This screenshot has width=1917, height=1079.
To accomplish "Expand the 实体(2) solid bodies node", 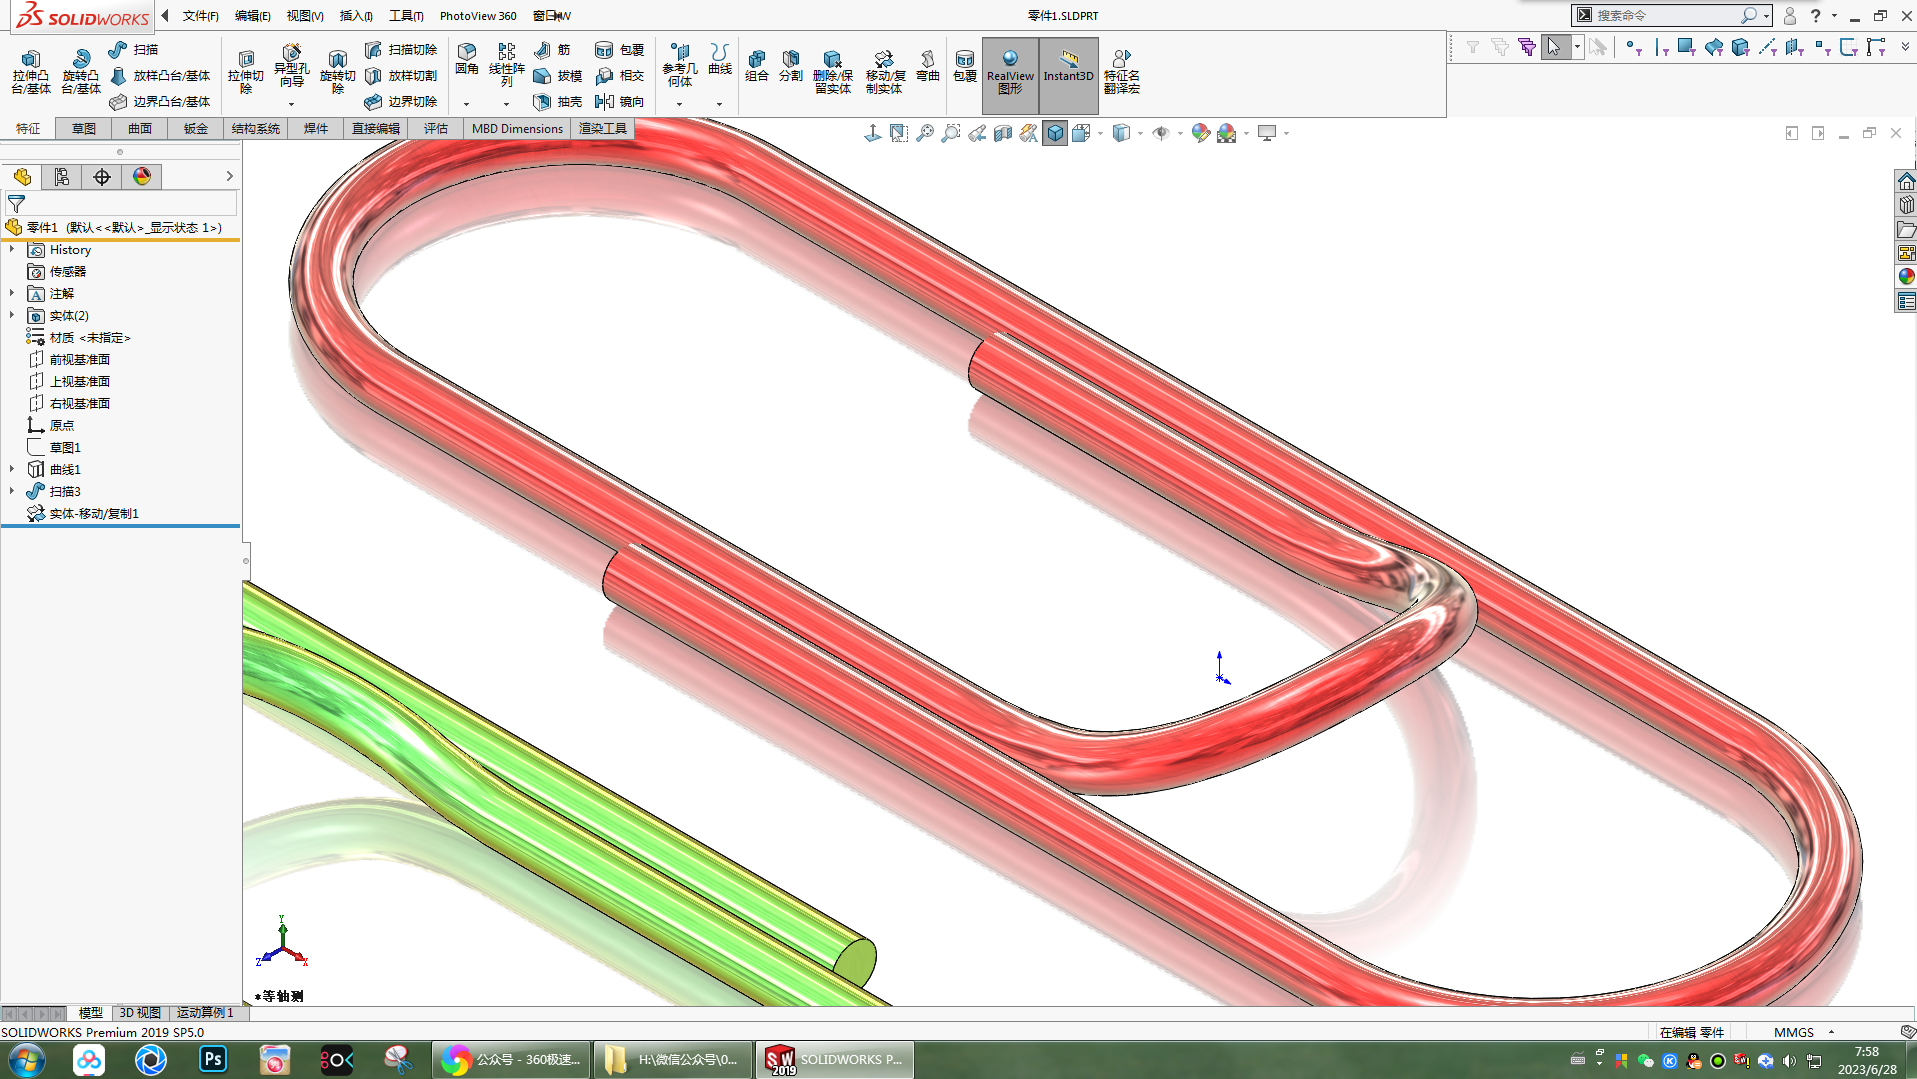I will point(12,315).
